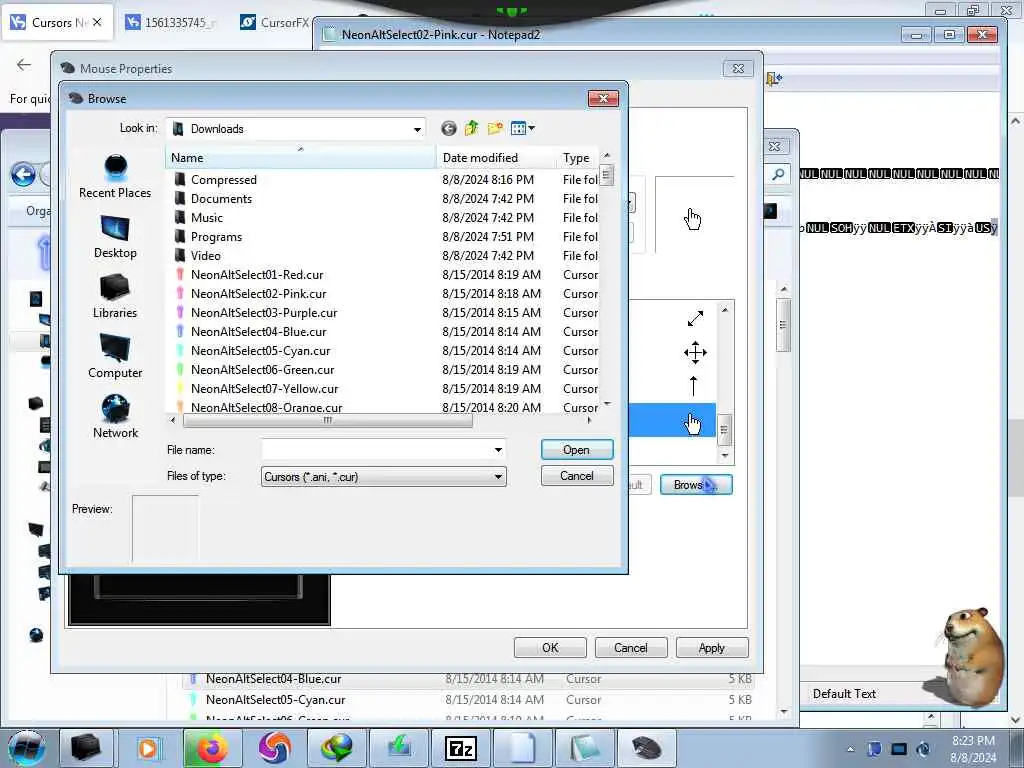Click Cancel in Mouse Properties

[x=631, y=648]
